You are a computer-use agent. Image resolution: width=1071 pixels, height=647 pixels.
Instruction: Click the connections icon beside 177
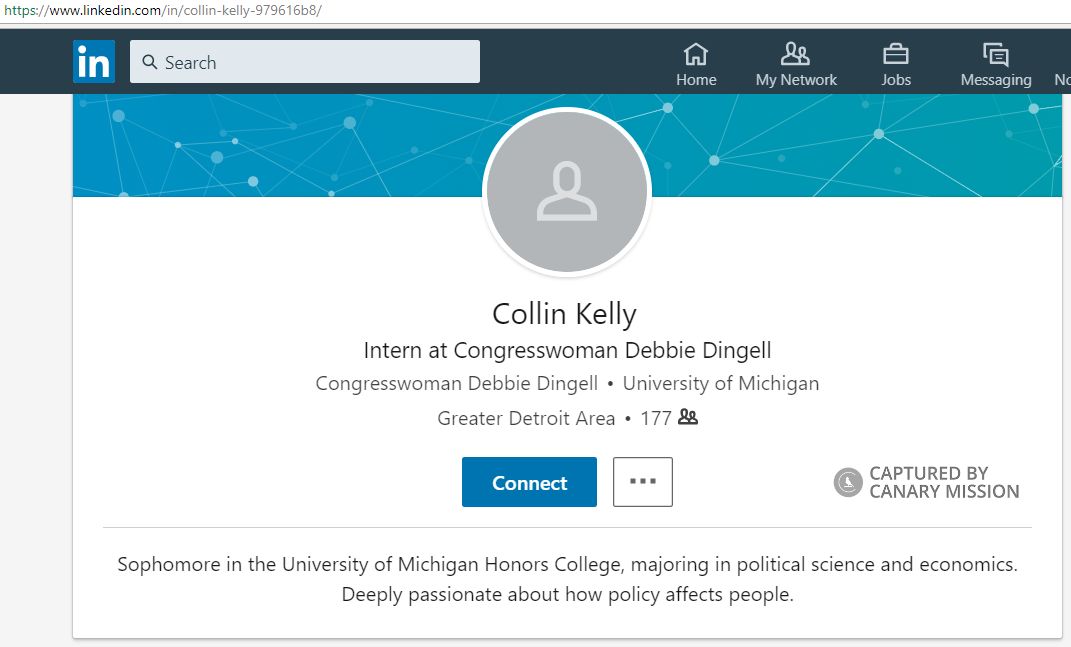coord(687,418)
